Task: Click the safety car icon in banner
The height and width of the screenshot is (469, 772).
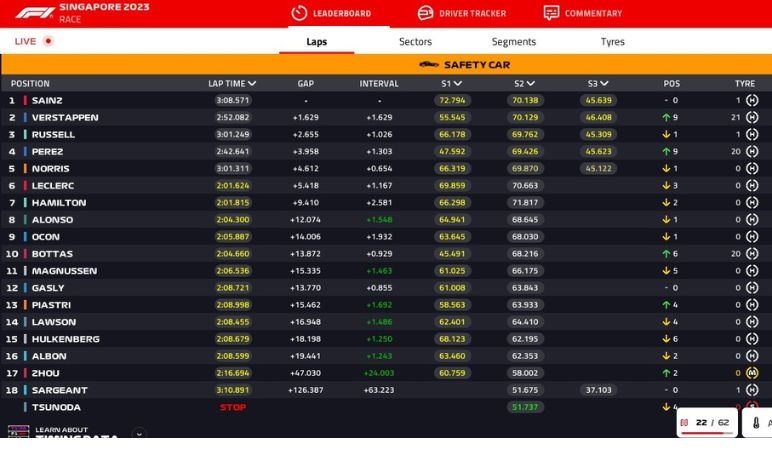Action: [428, 65]
